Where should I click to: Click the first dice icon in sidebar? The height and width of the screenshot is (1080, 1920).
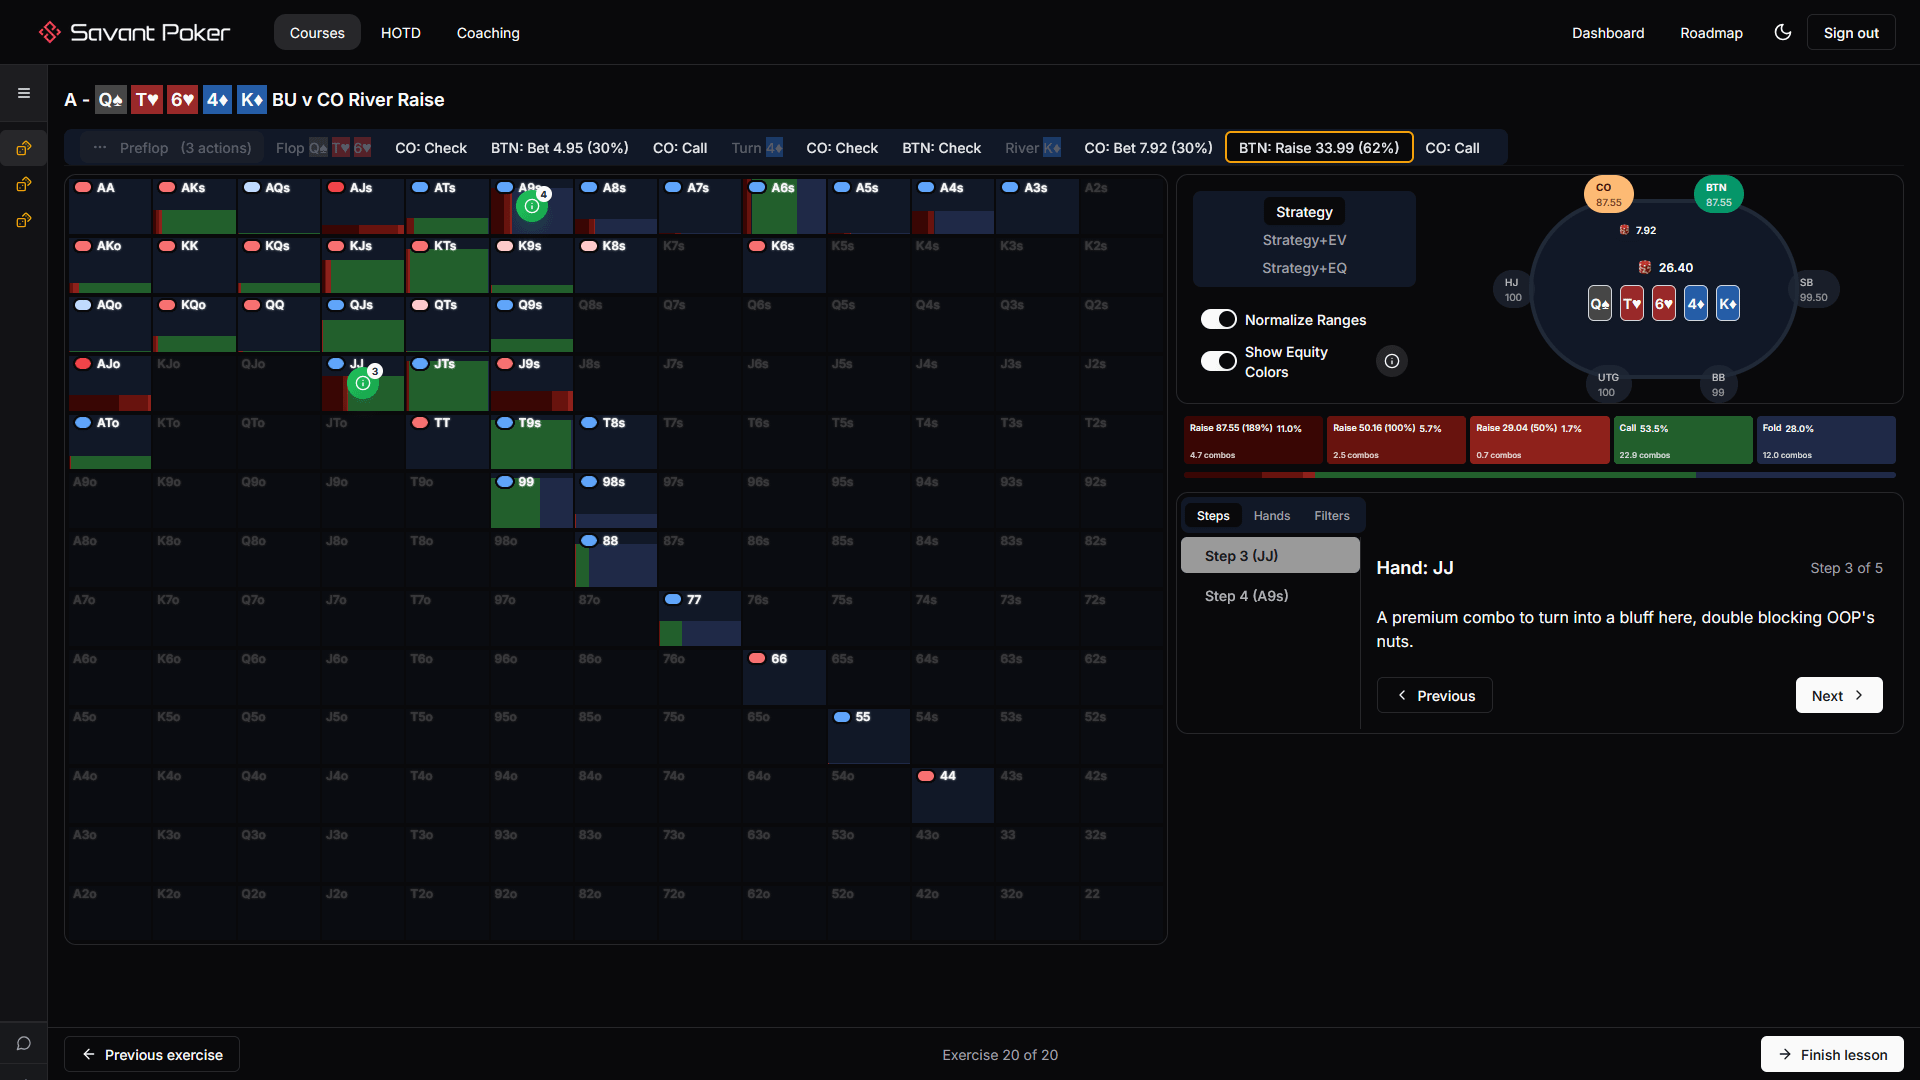tap(24, 148)
